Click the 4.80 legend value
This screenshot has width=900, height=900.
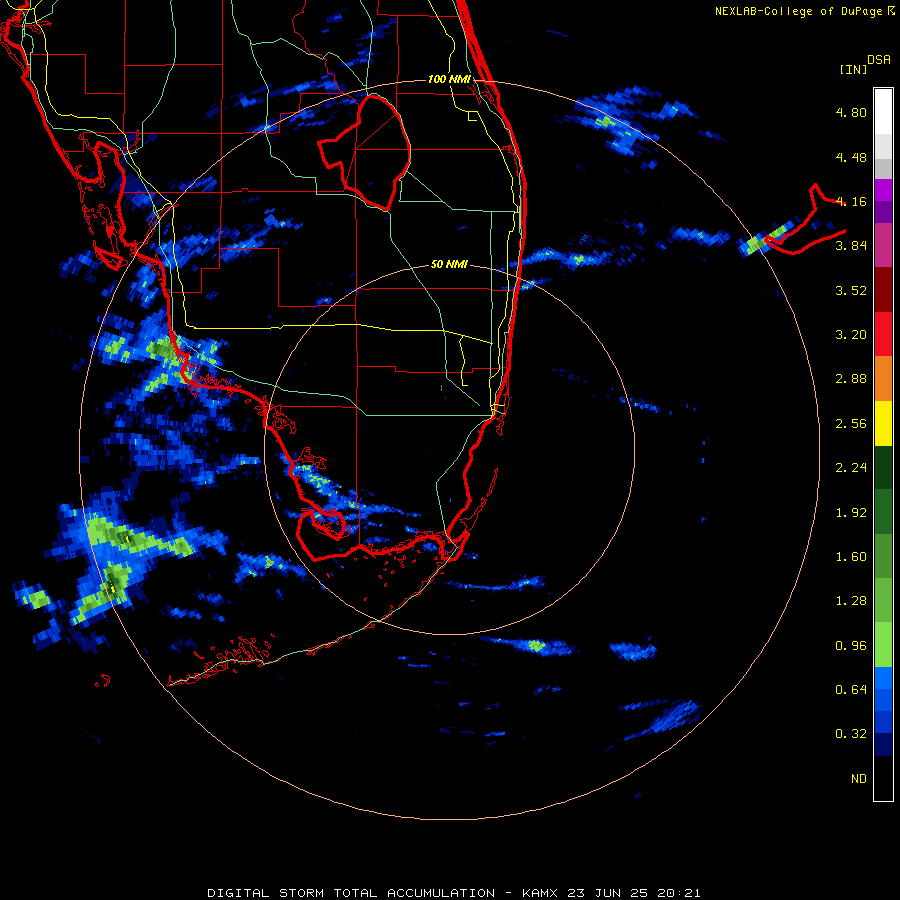tap(851, 112)
